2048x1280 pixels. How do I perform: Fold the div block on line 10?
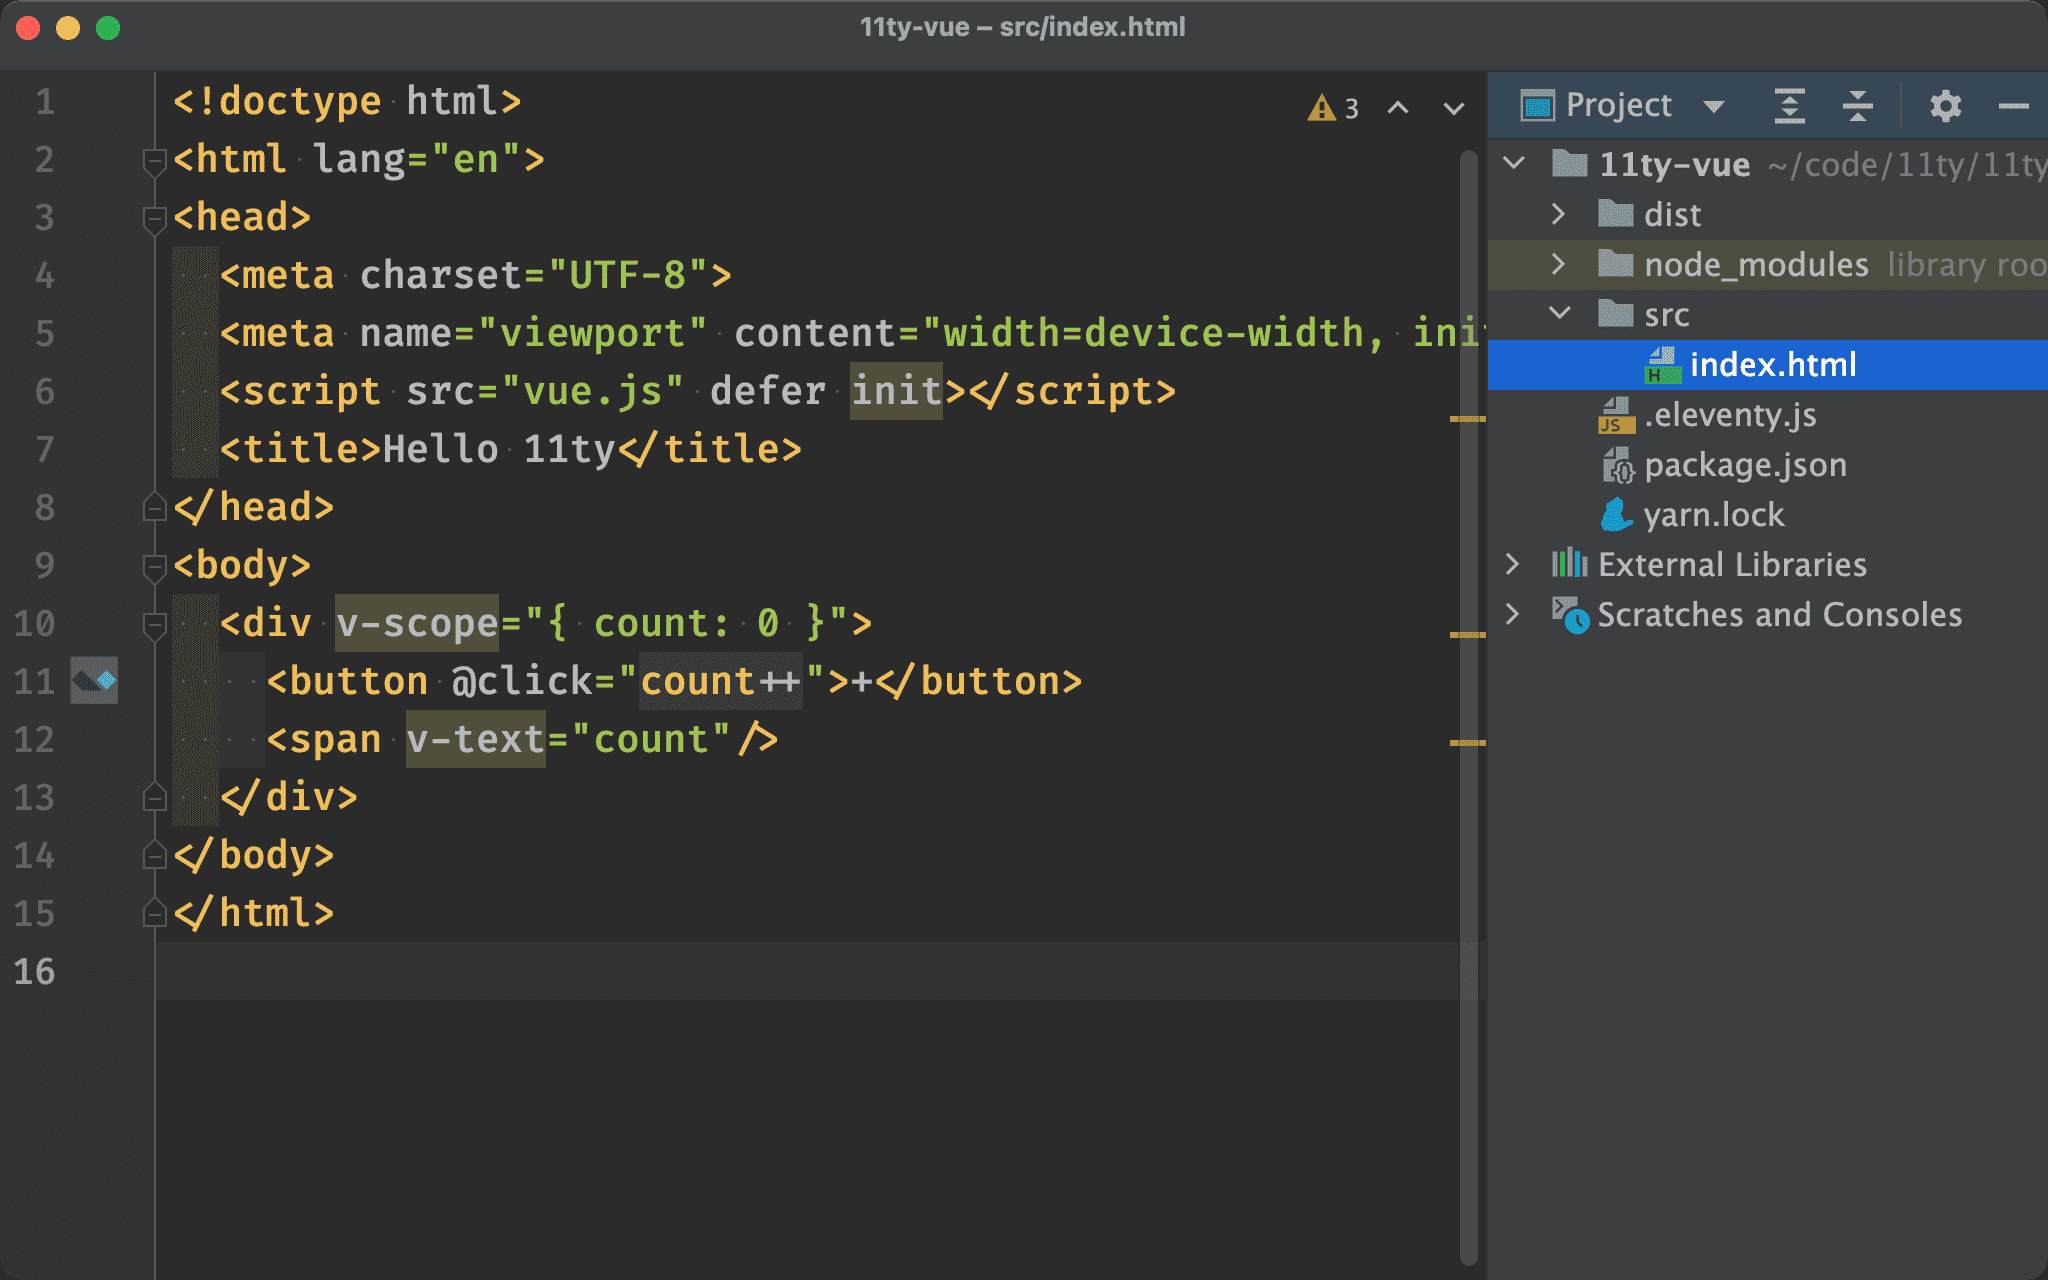click(154, 625)
